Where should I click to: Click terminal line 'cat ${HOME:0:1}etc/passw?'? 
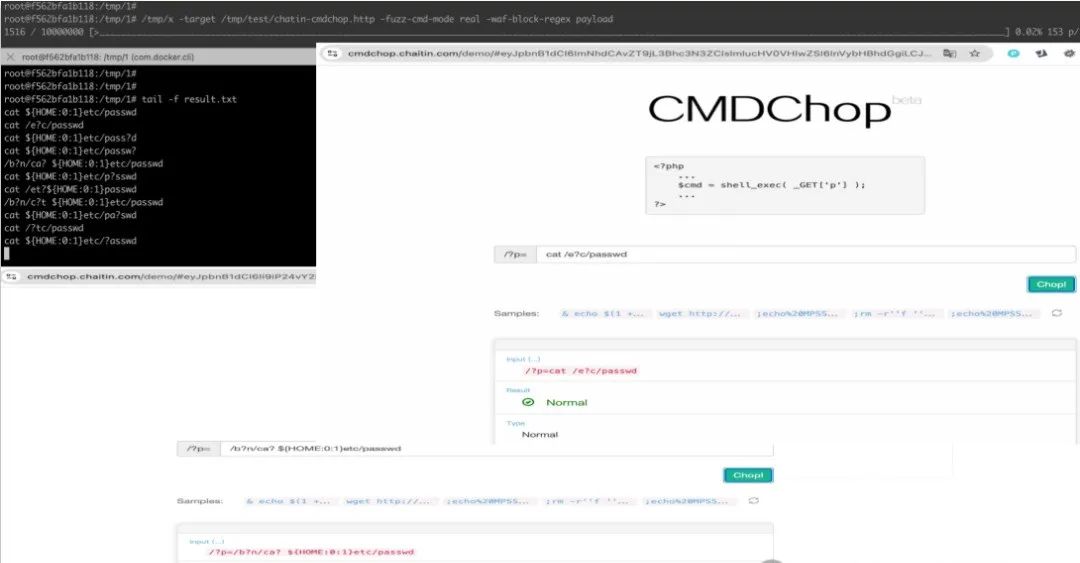point(70,151)
